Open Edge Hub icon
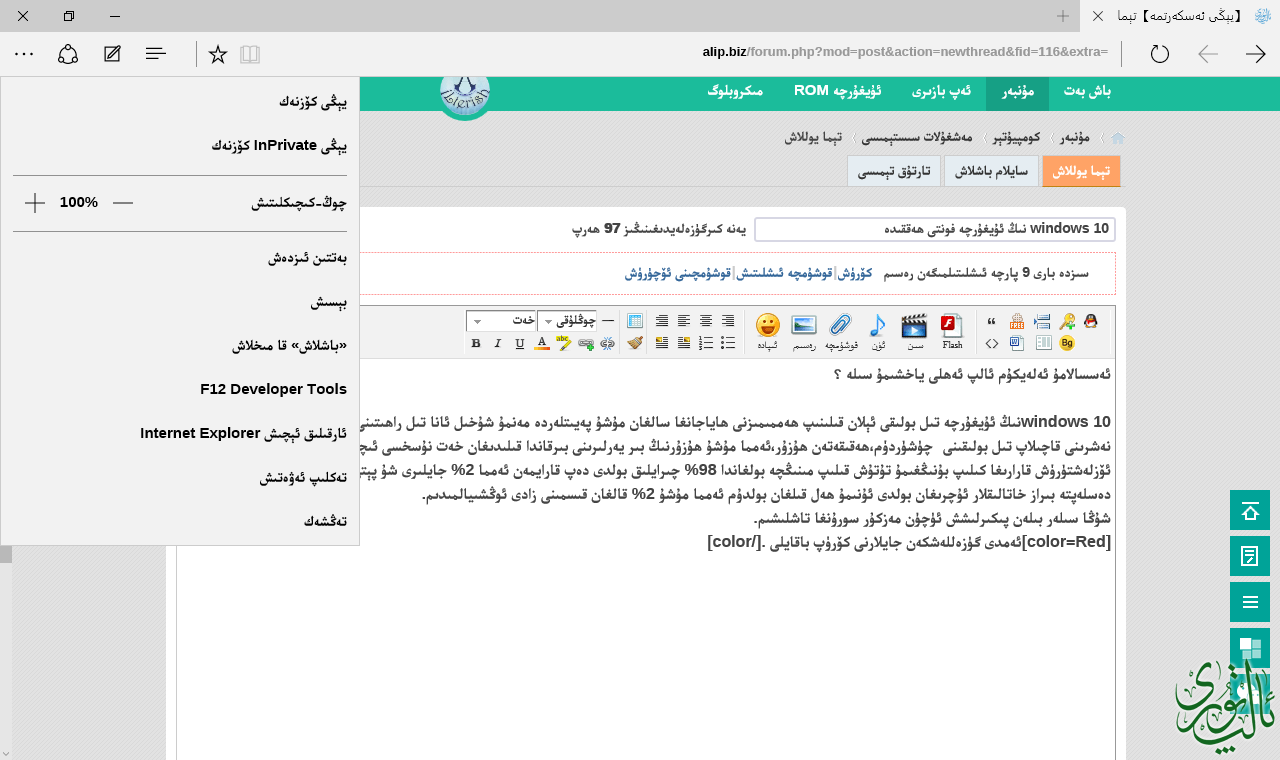Screen dimensions: 1280x760 [x=156, y=54]
